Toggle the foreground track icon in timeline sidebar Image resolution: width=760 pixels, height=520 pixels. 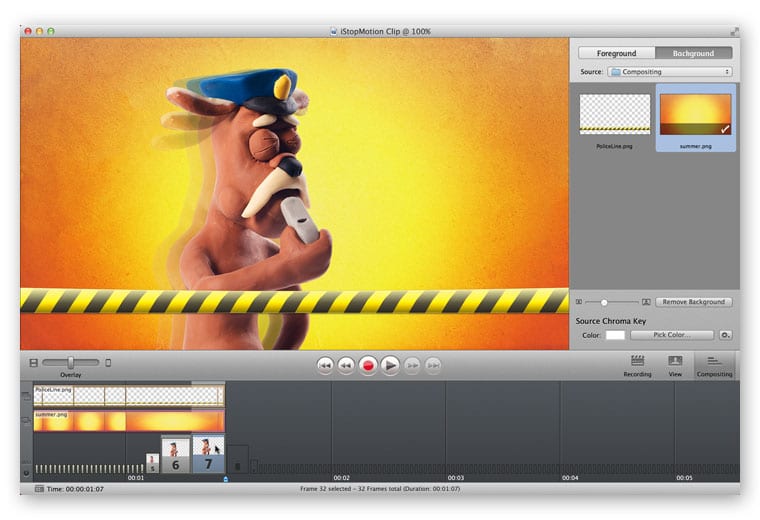[26, 396]
